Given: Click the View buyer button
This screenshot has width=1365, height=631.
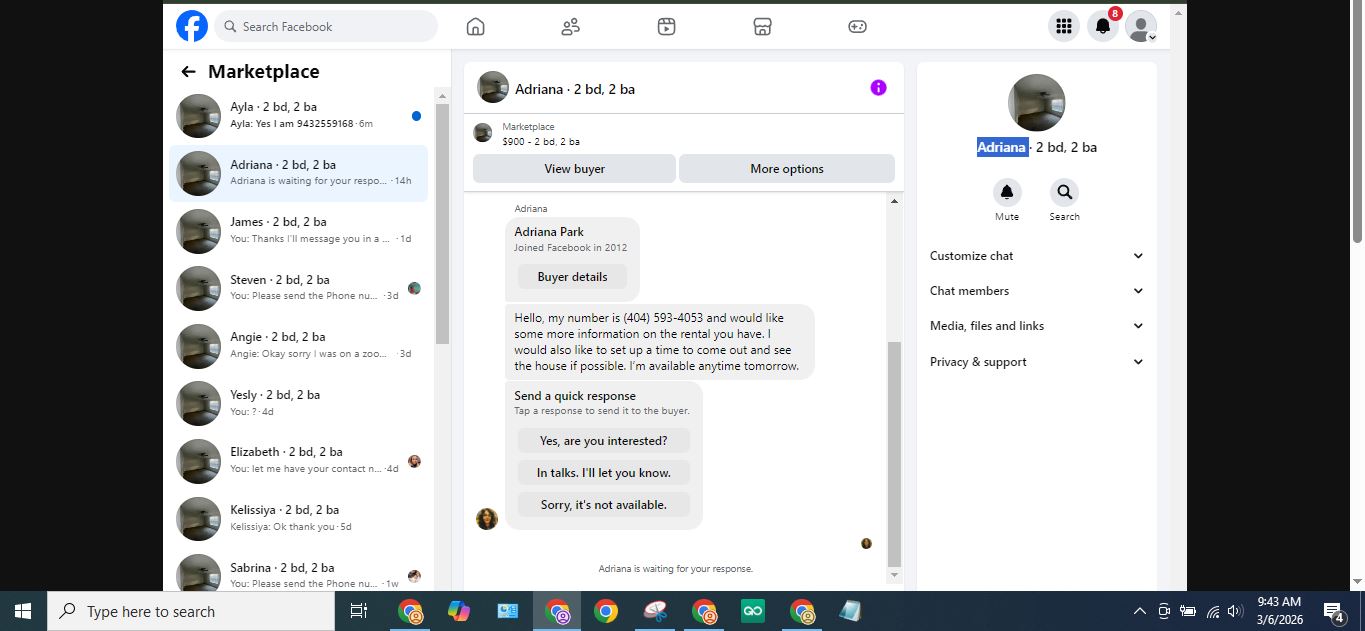Looking at the screenshot, I should (574, 169).
